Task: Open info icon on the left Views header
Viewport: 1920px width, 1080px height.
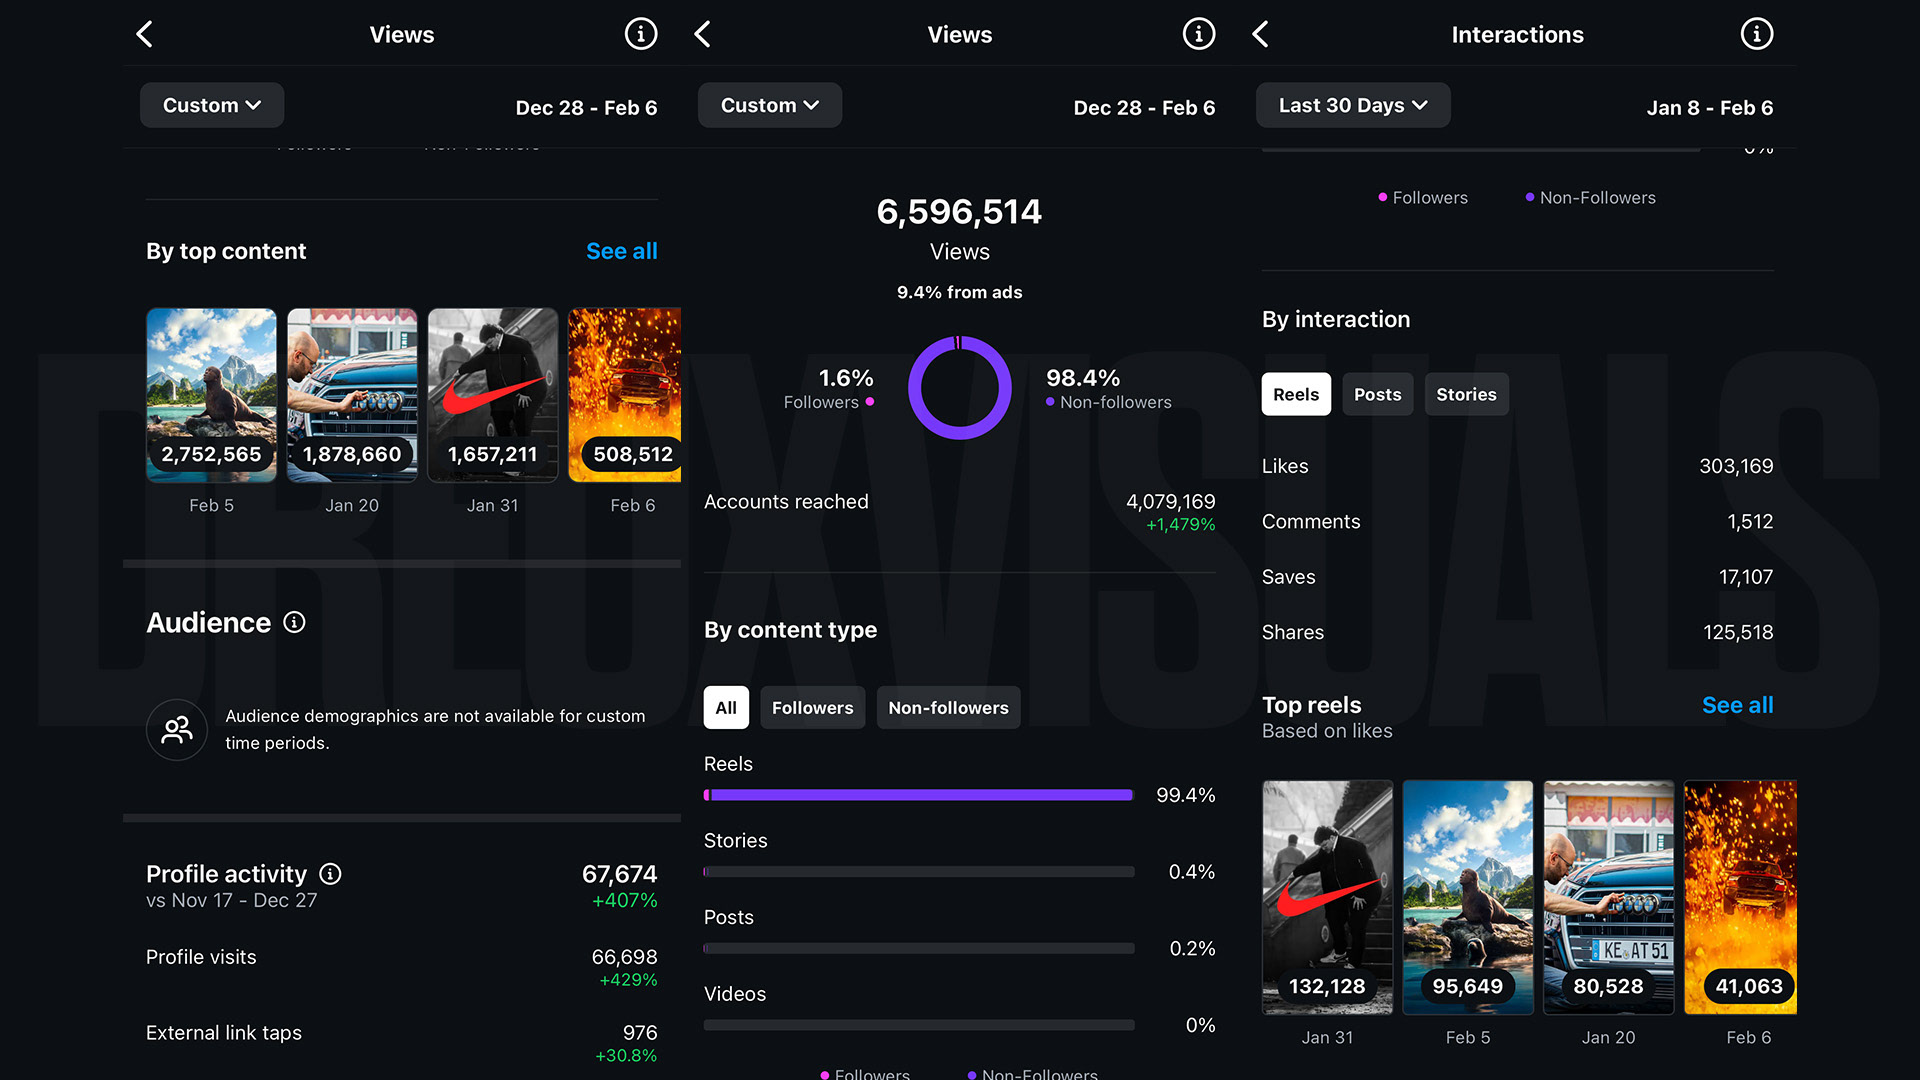Action: pos(641,34)
